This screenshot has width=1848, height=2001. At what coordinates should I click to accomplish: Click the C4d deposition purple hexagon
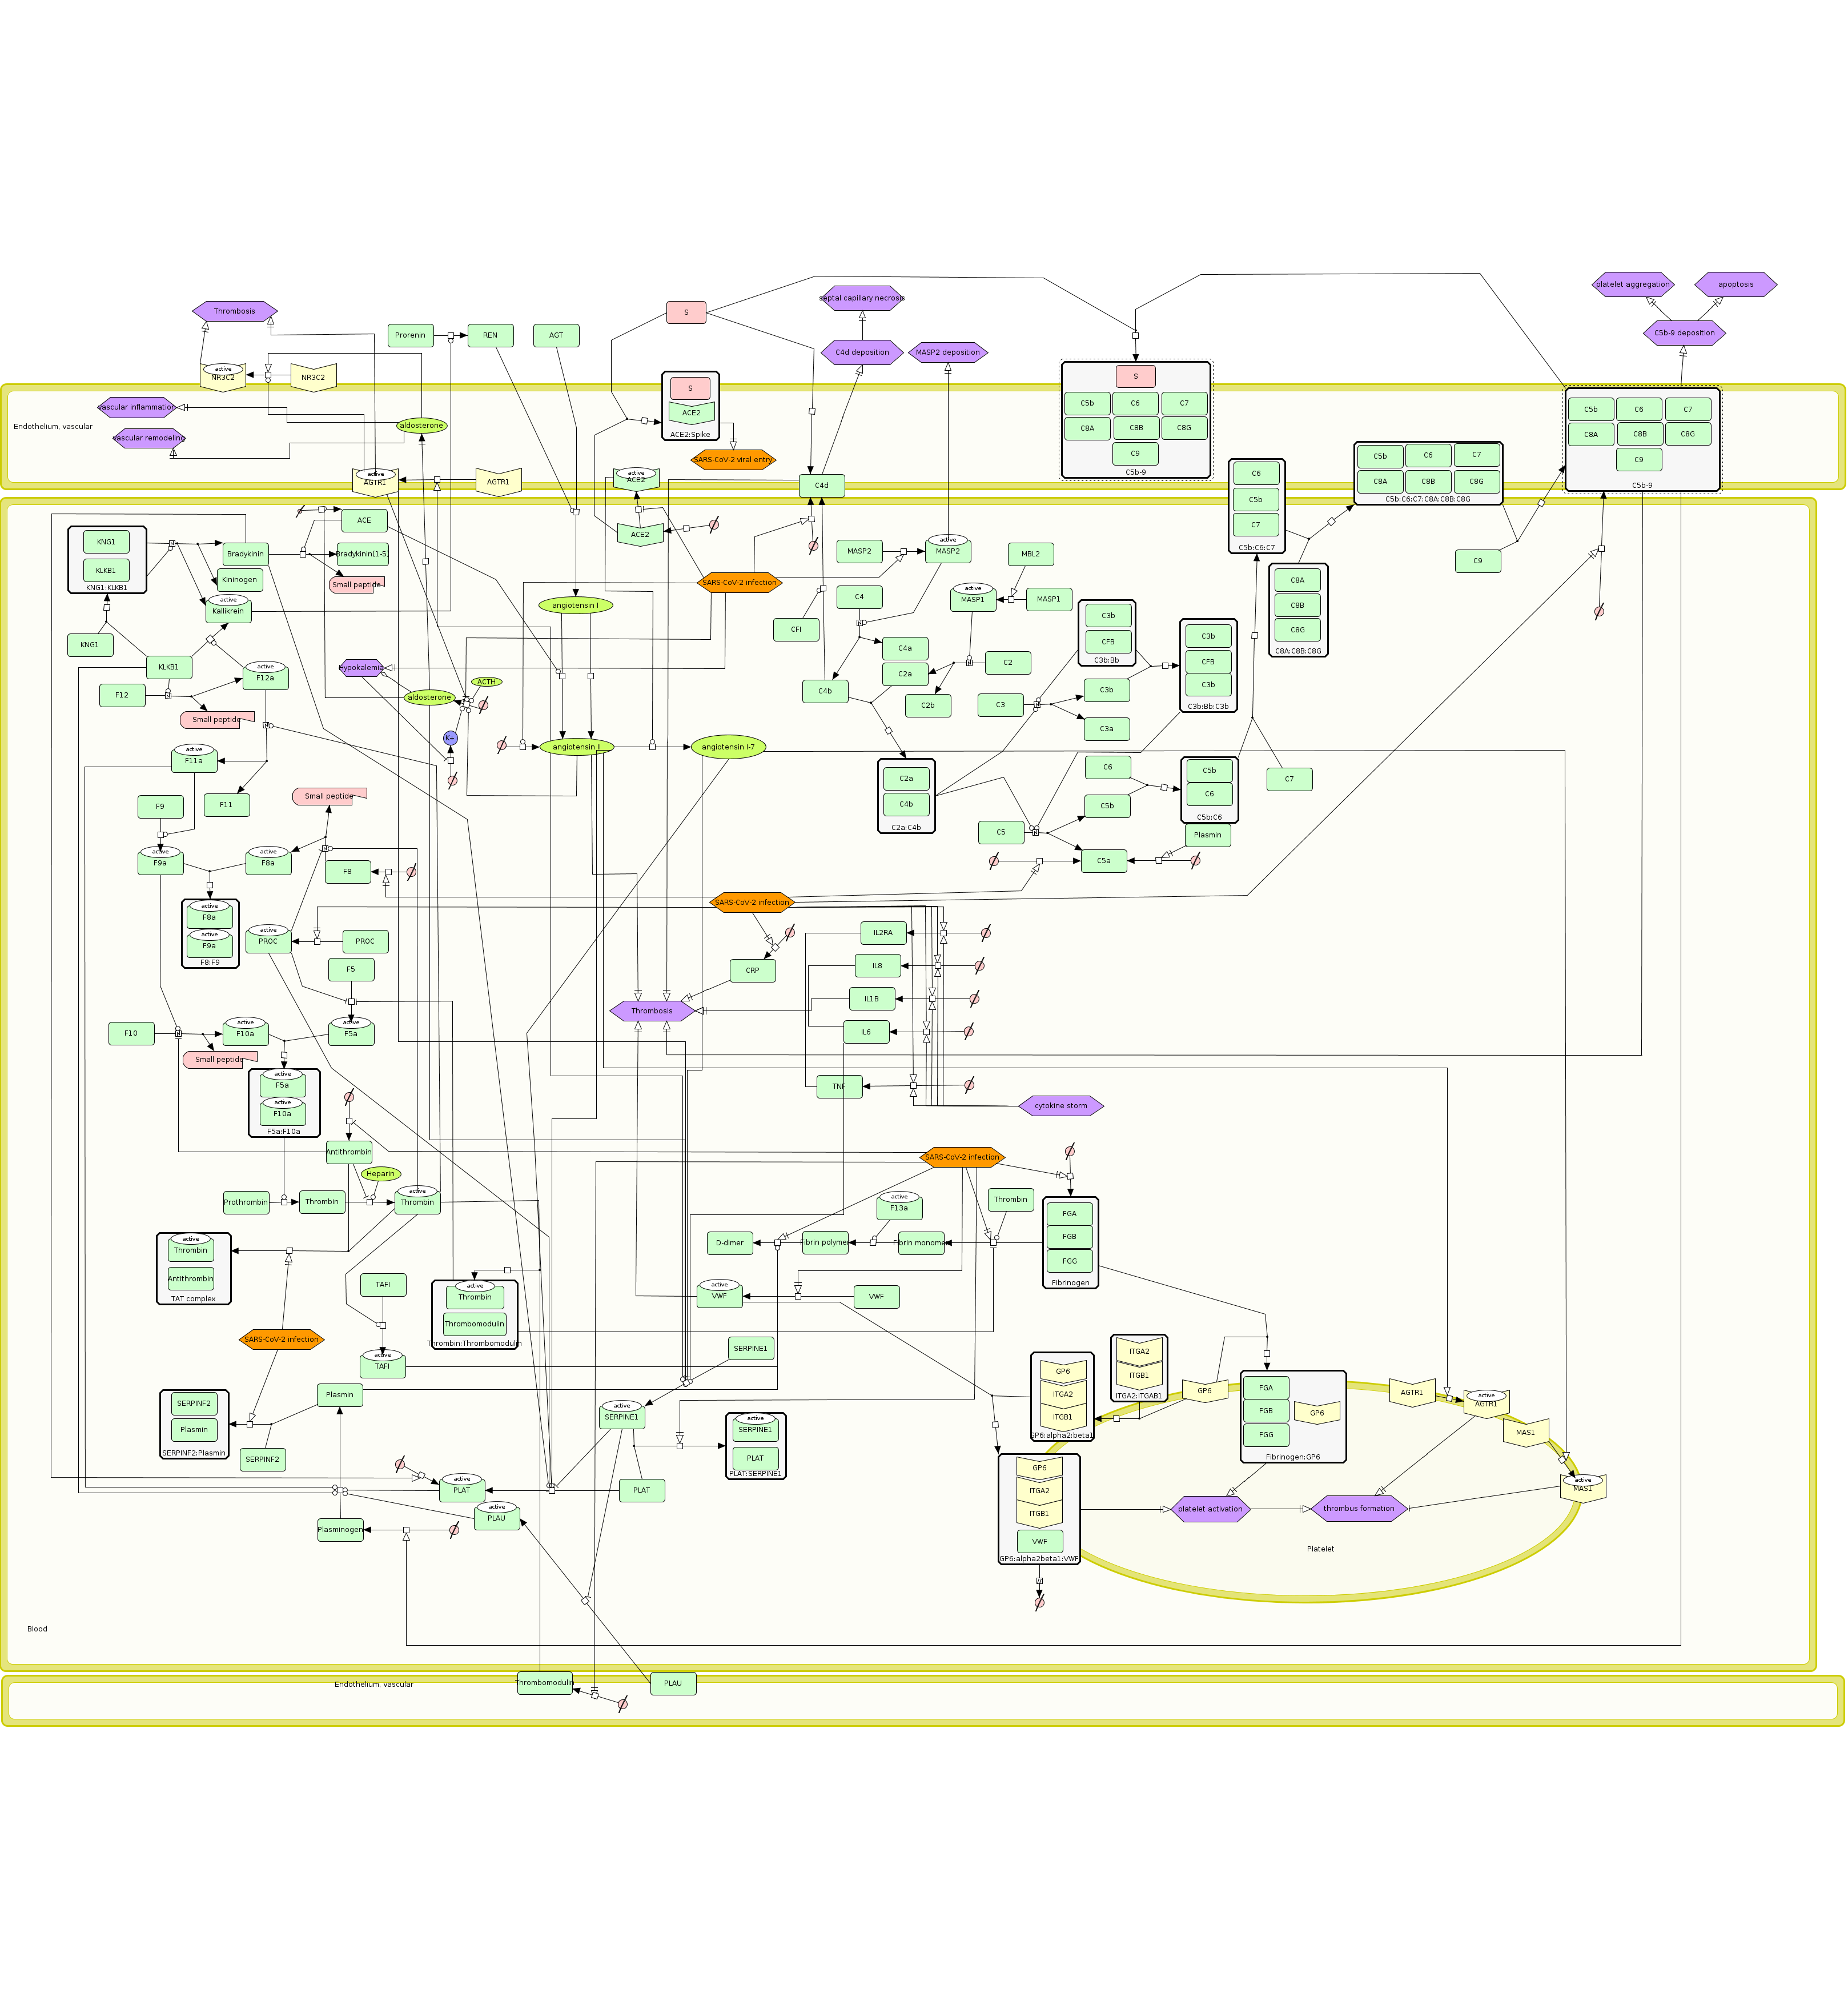(x=861, y=352)
